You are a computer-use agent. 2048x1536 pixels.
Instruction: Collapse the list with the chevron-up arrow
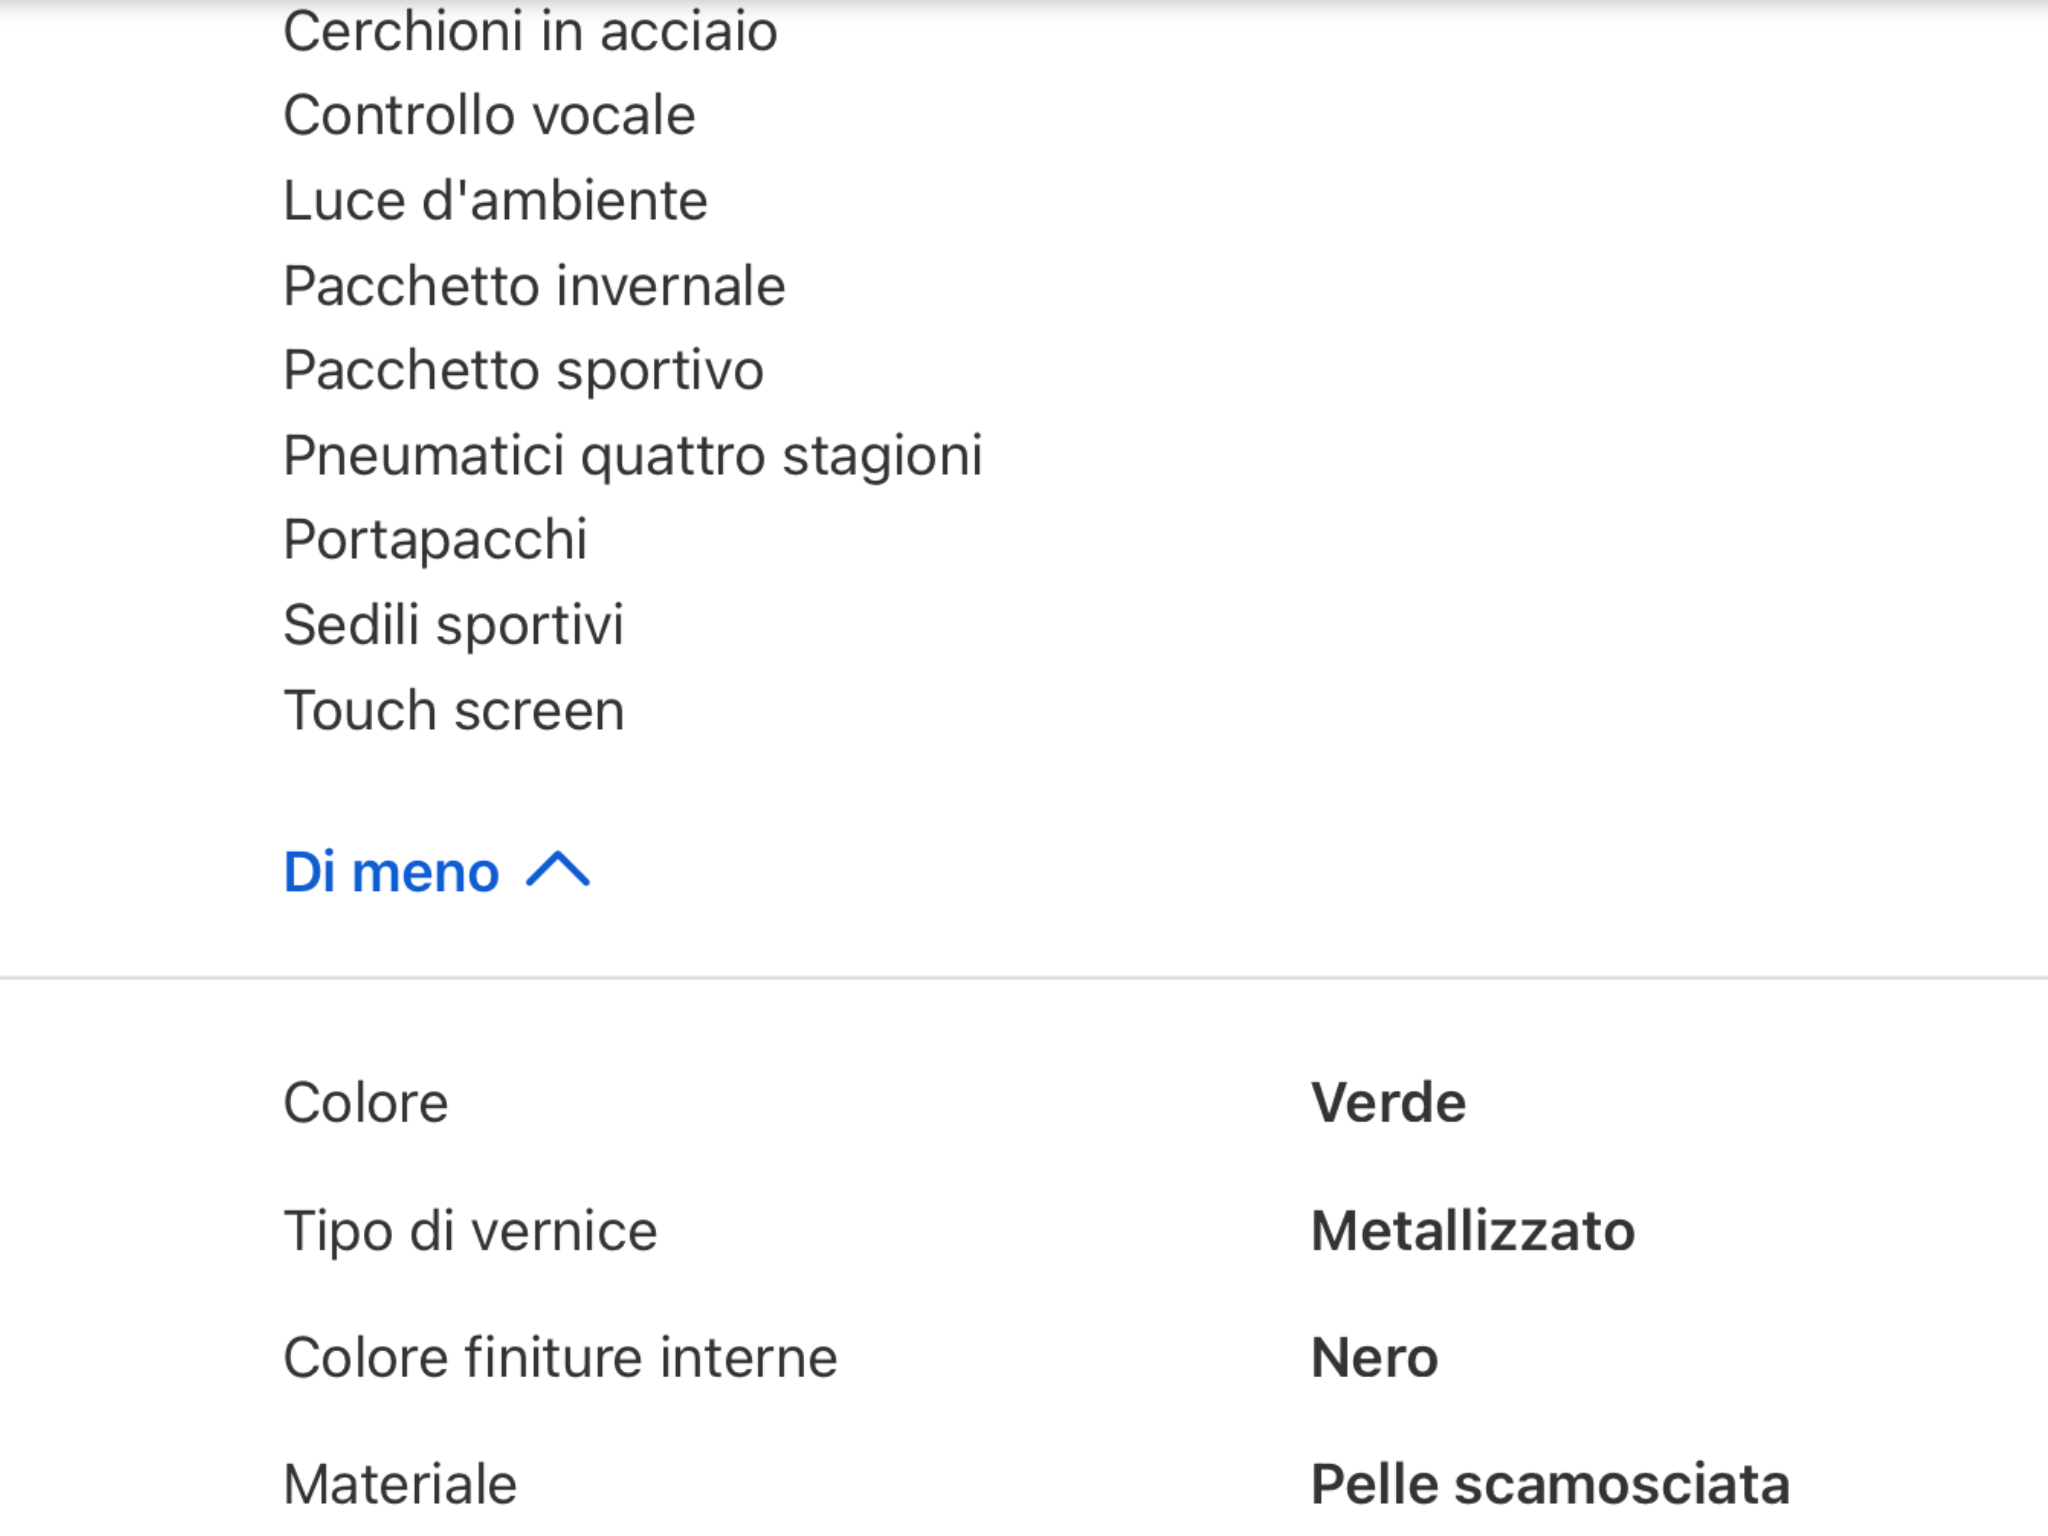pyautogui.click(x=558, y=870)
